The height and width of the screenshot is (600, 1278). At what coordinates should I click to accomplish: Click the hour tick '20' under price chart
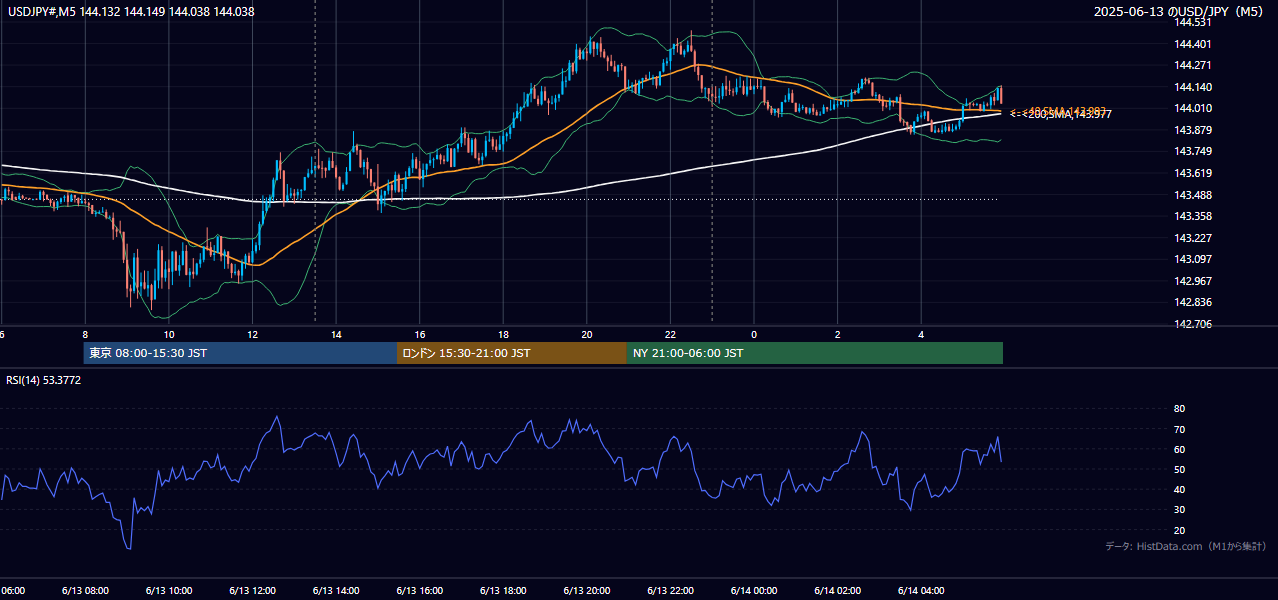tap(587, 335)
